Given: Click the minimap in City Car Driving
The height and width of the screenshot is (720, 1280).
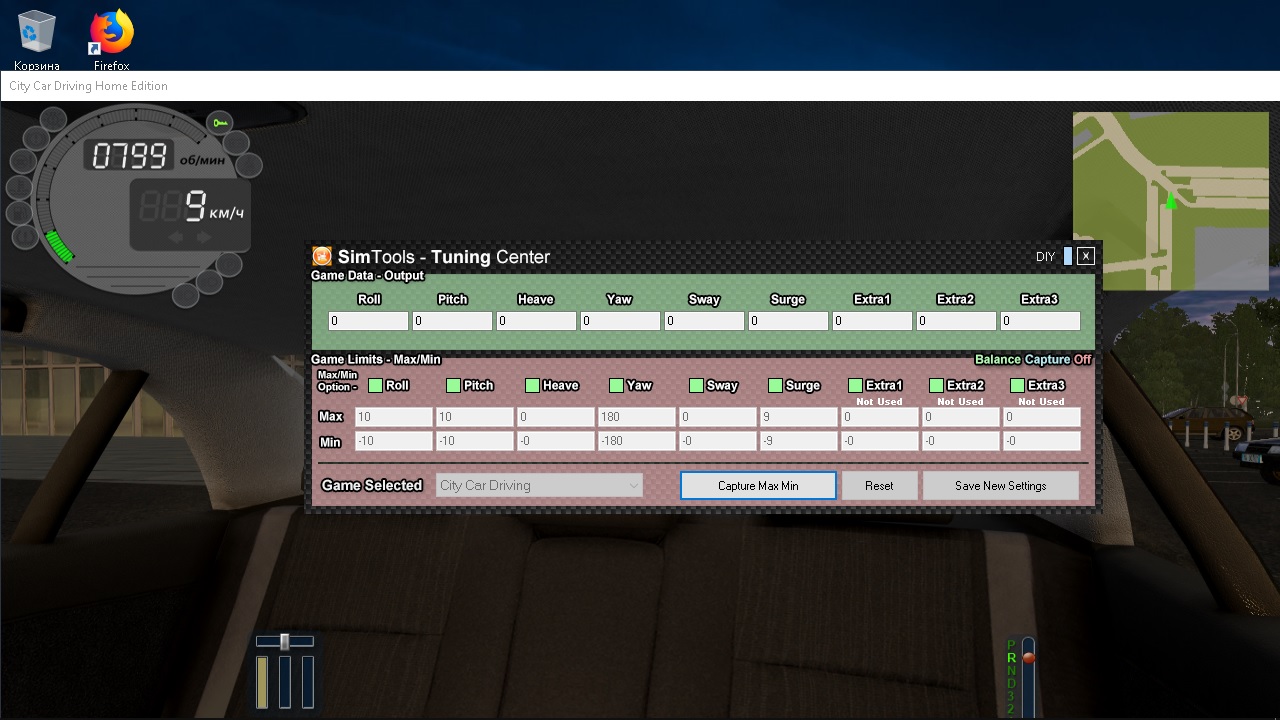Looking at the screenshot, I should [1171, 201].
